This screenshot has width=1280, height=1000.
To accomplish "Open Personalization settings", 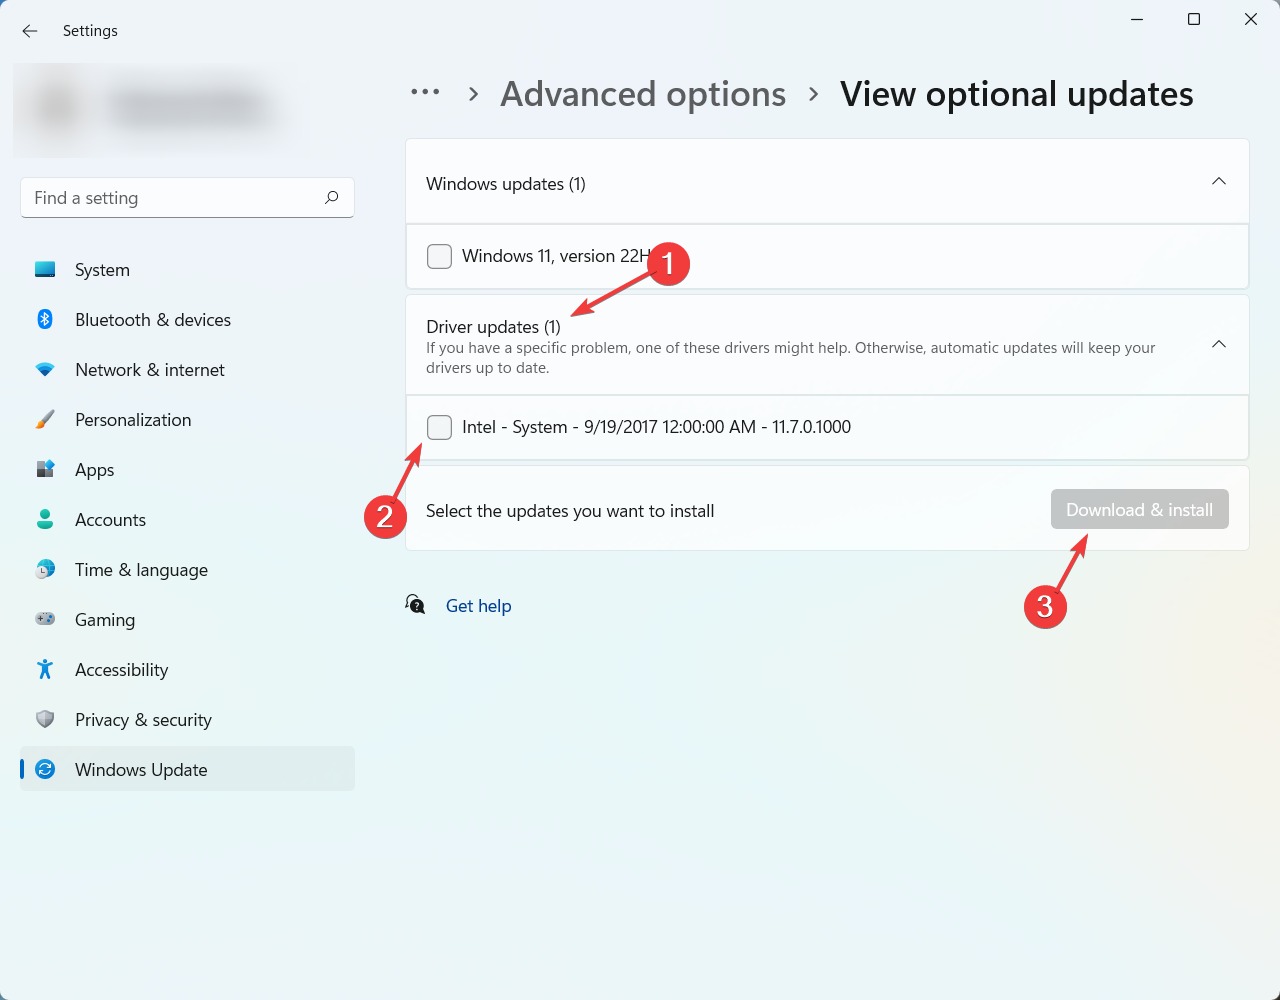I will coord(188,420).
